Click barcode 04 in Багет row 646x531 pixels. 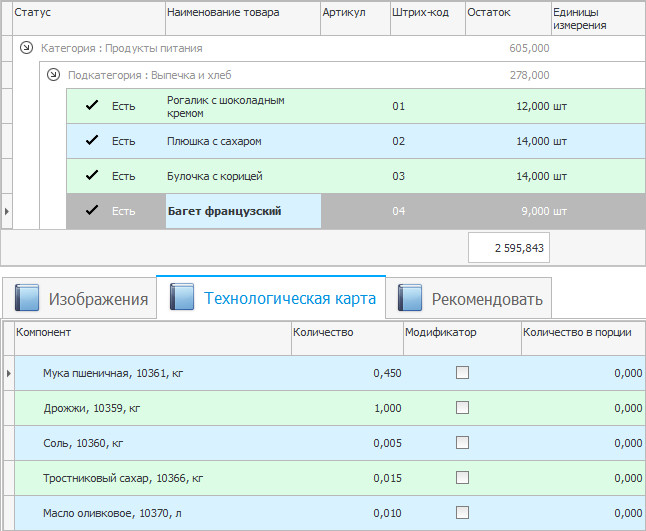pyautogui.click(x=398, y=211)
